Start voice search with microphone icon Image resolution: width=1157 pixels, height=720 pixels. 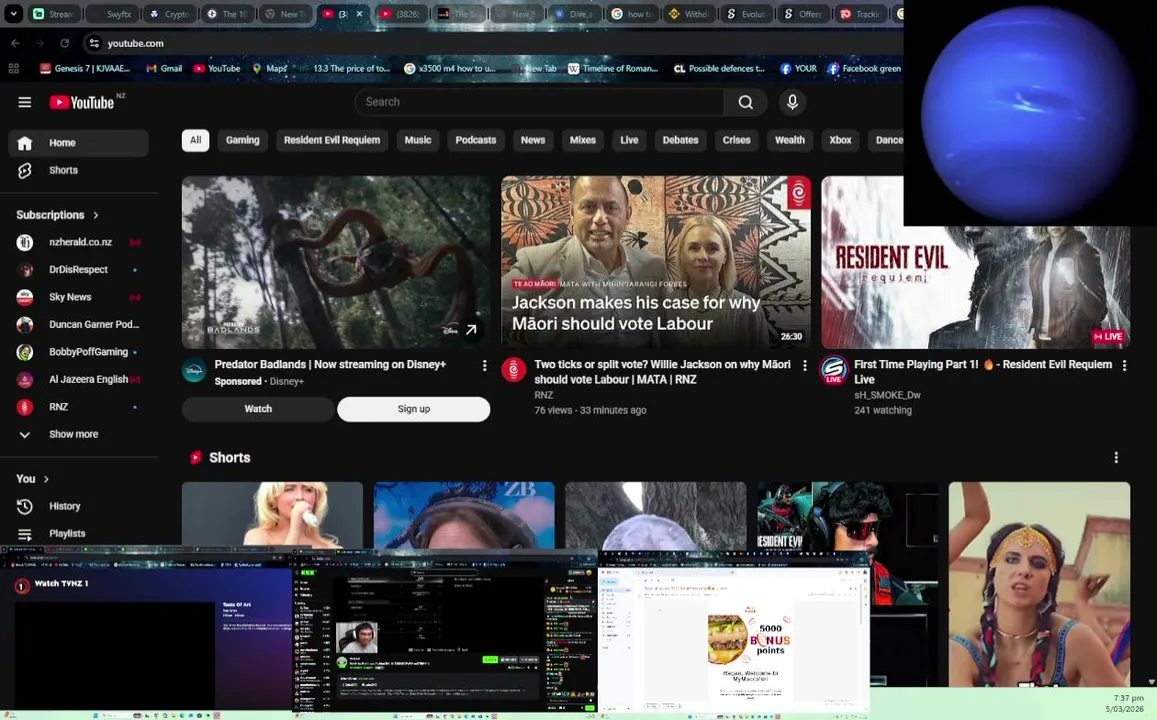[792, 103]
